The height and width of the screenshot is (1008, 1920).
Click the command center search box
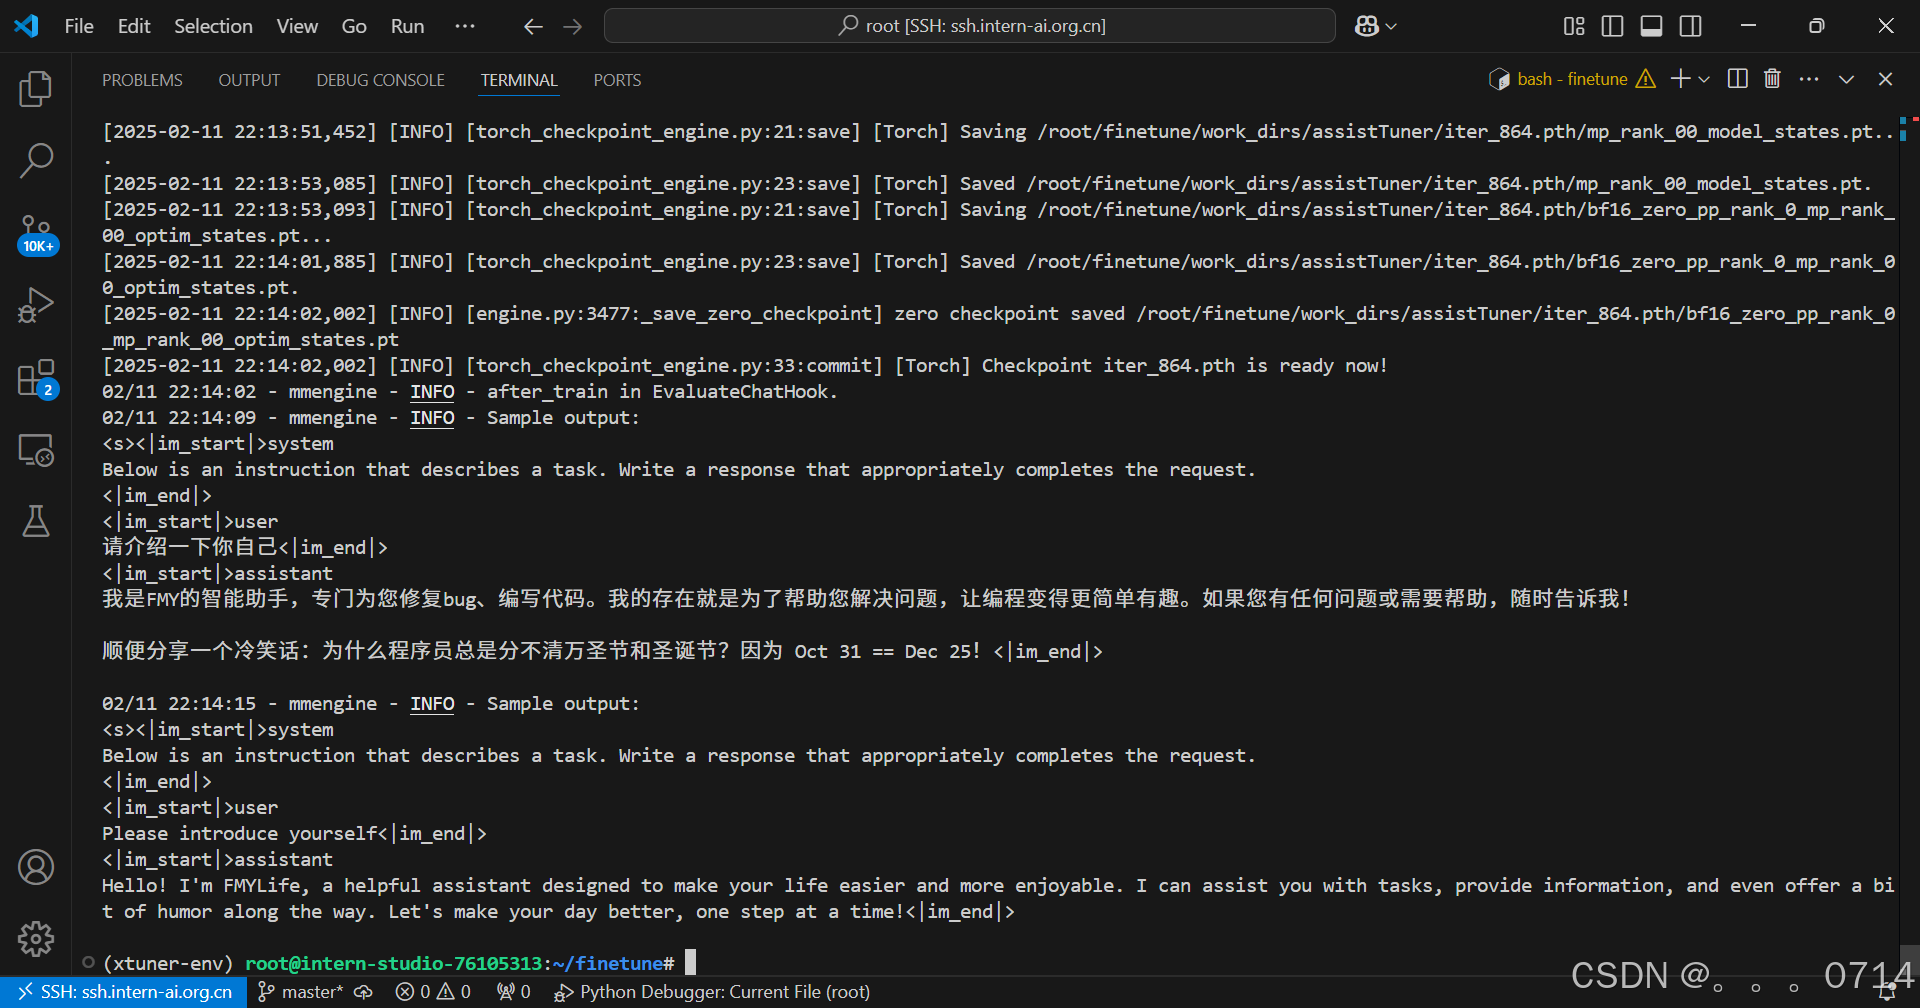click(x=969, y=26)
